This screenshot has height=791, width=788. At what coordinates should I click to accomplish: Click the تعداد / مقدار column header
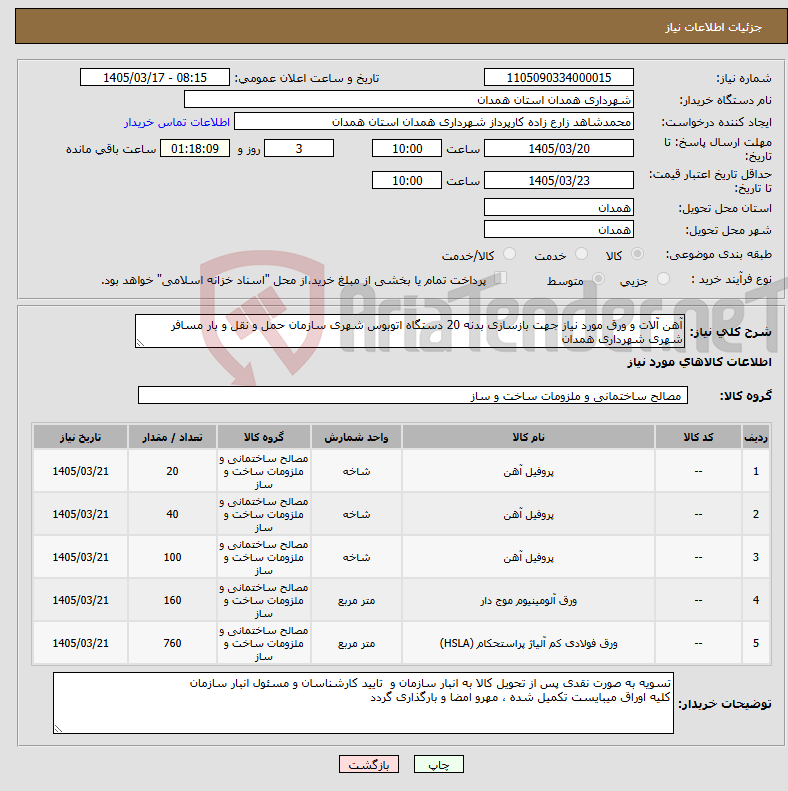173,437
